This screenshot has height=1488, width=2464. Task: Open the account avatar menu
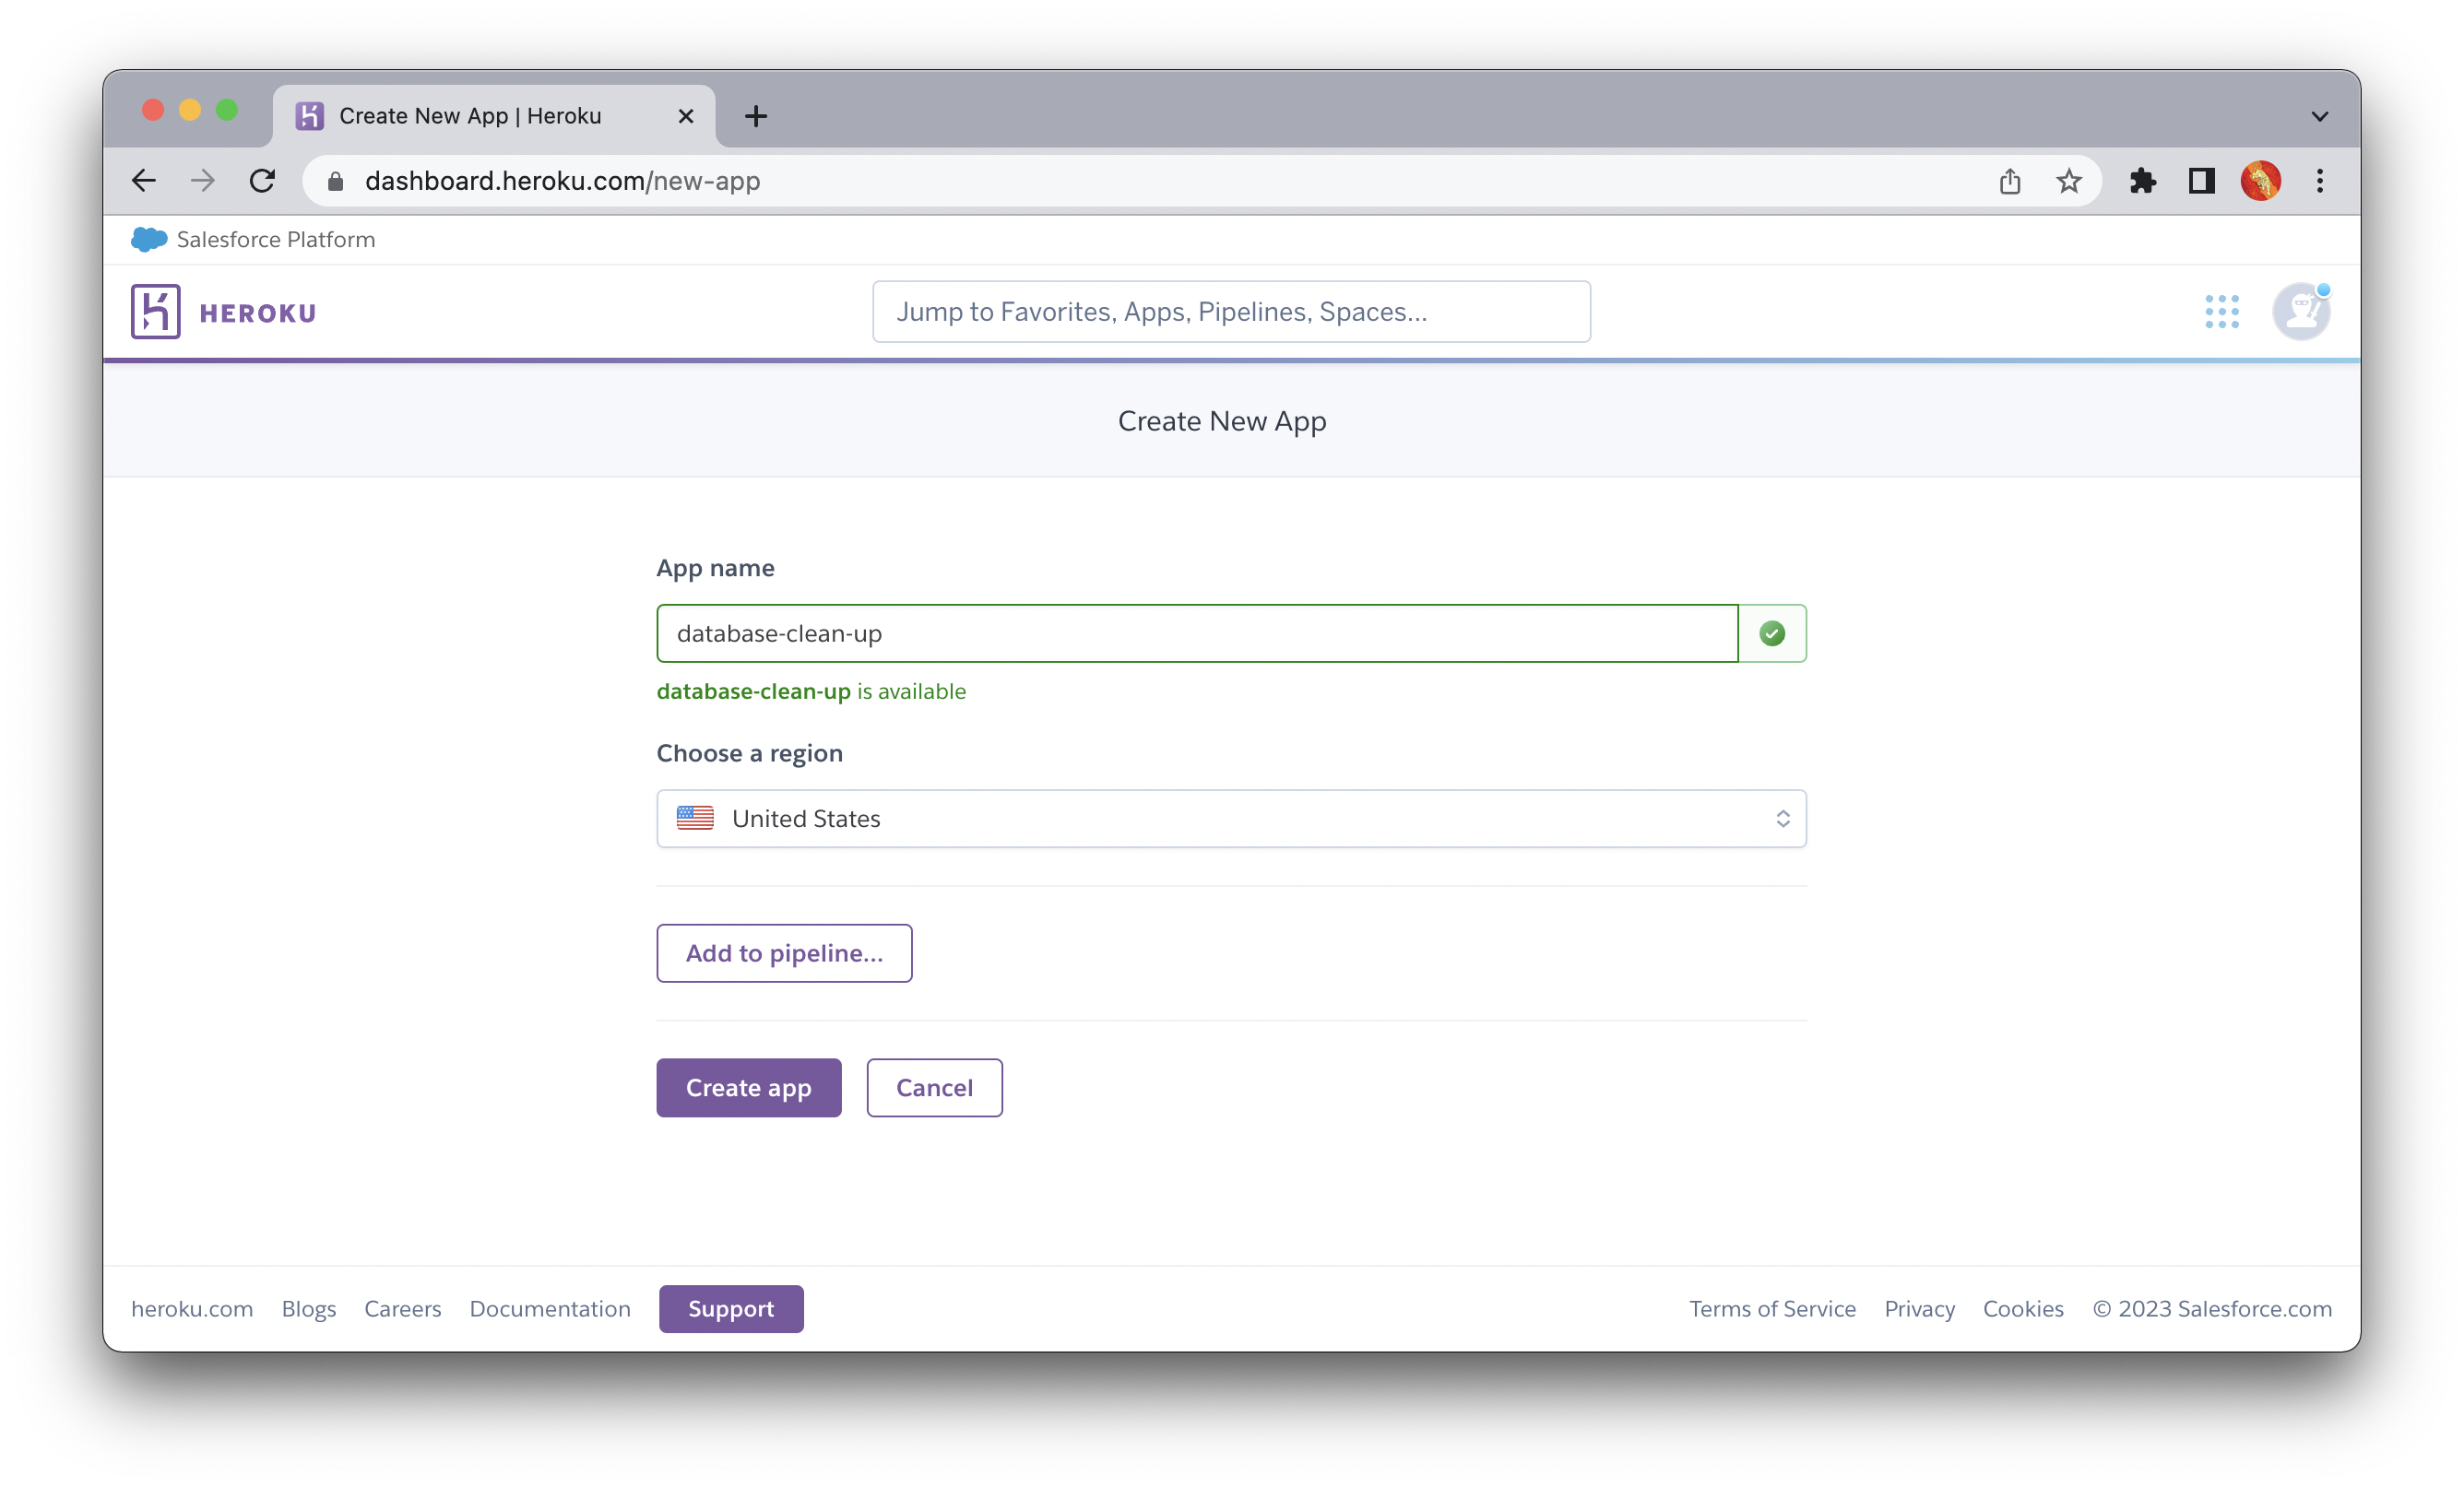tap(2302, 311)
